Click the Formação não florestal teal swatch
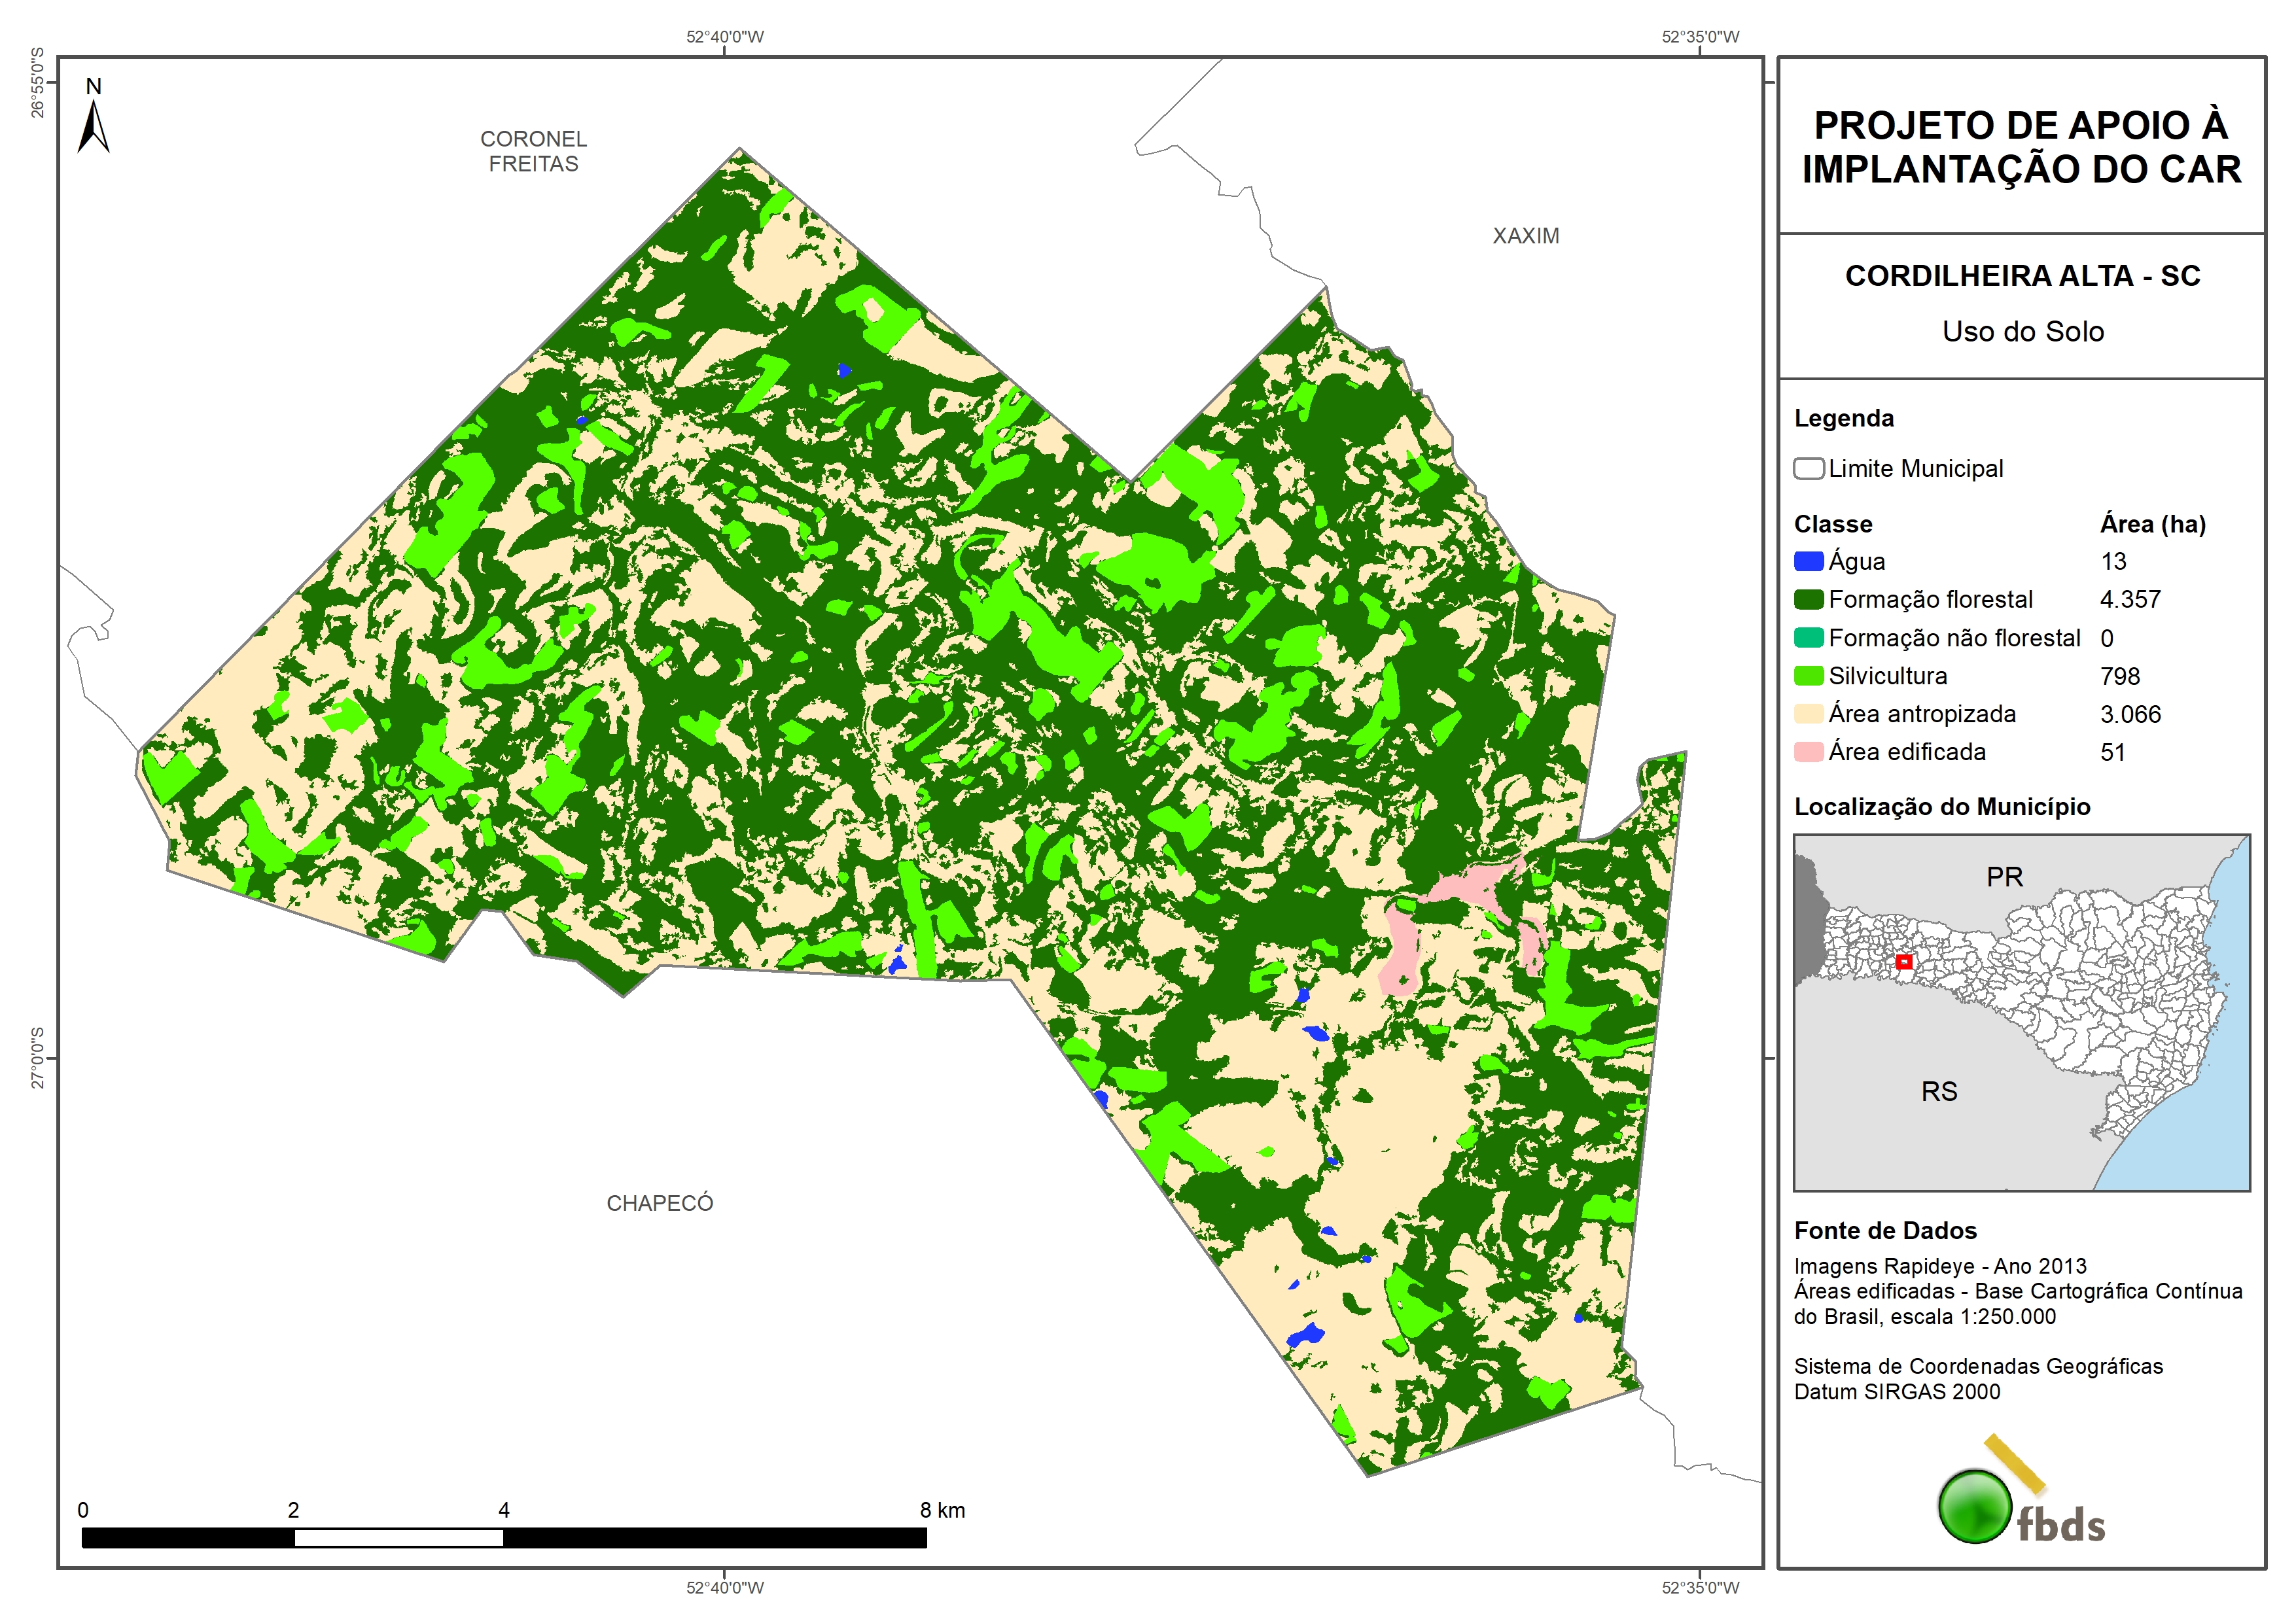 click(x=1808, y=638)
